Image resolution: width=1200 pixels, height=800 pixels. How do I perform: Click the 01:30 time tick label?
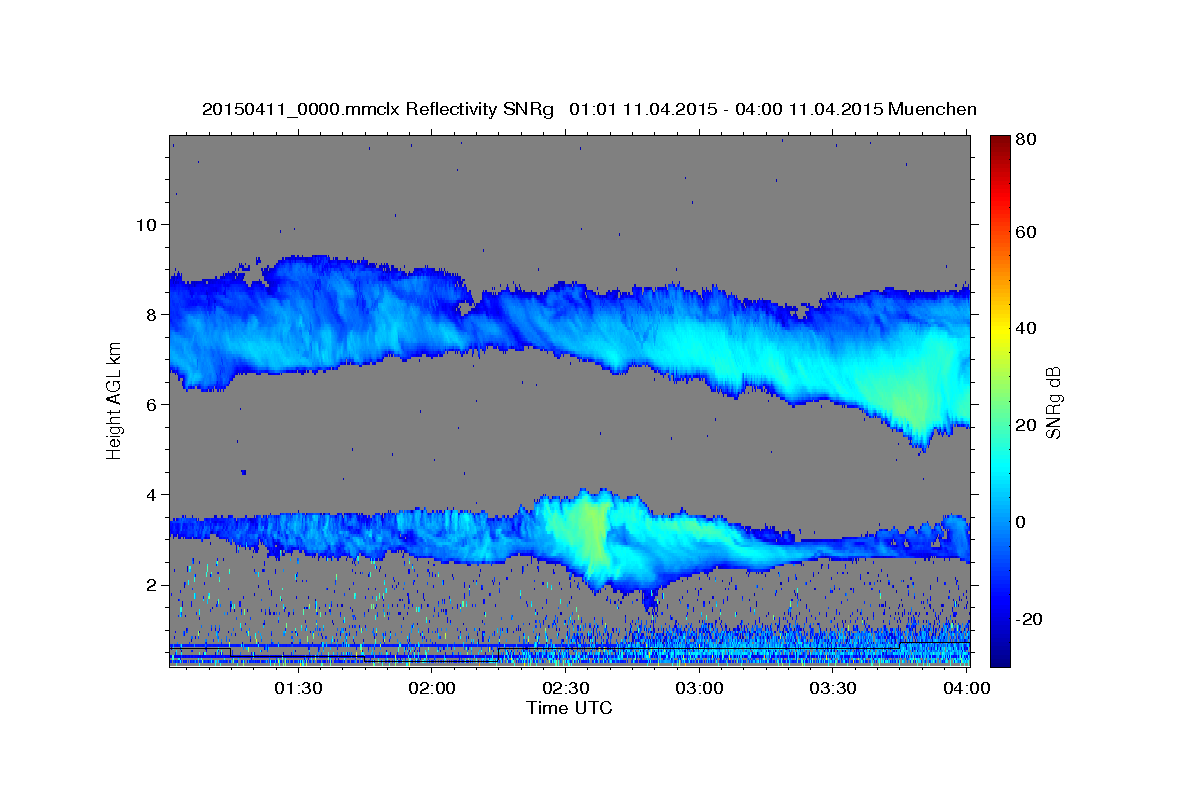pyautogui.click(x=298, y=688)
